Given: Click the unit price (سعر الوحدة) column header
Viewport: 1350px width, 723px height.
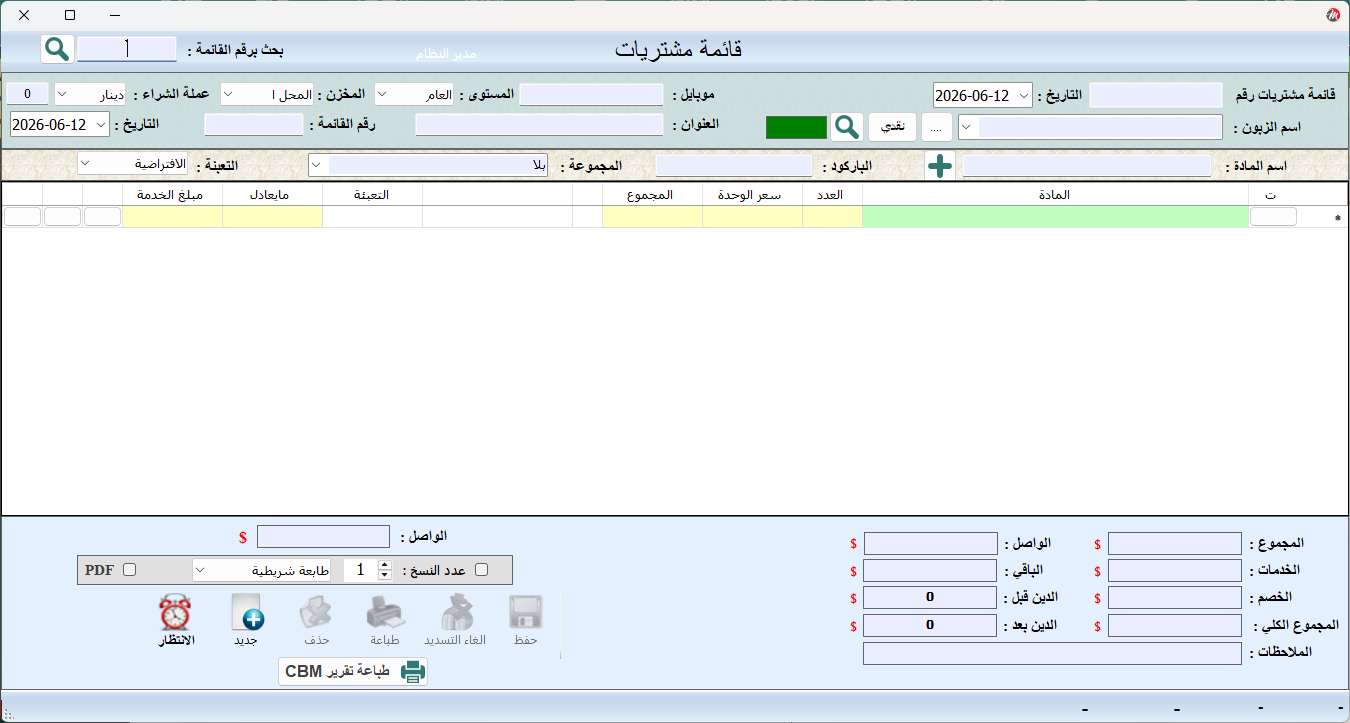Looking at the screenshot, I should [x=752, y=195].
